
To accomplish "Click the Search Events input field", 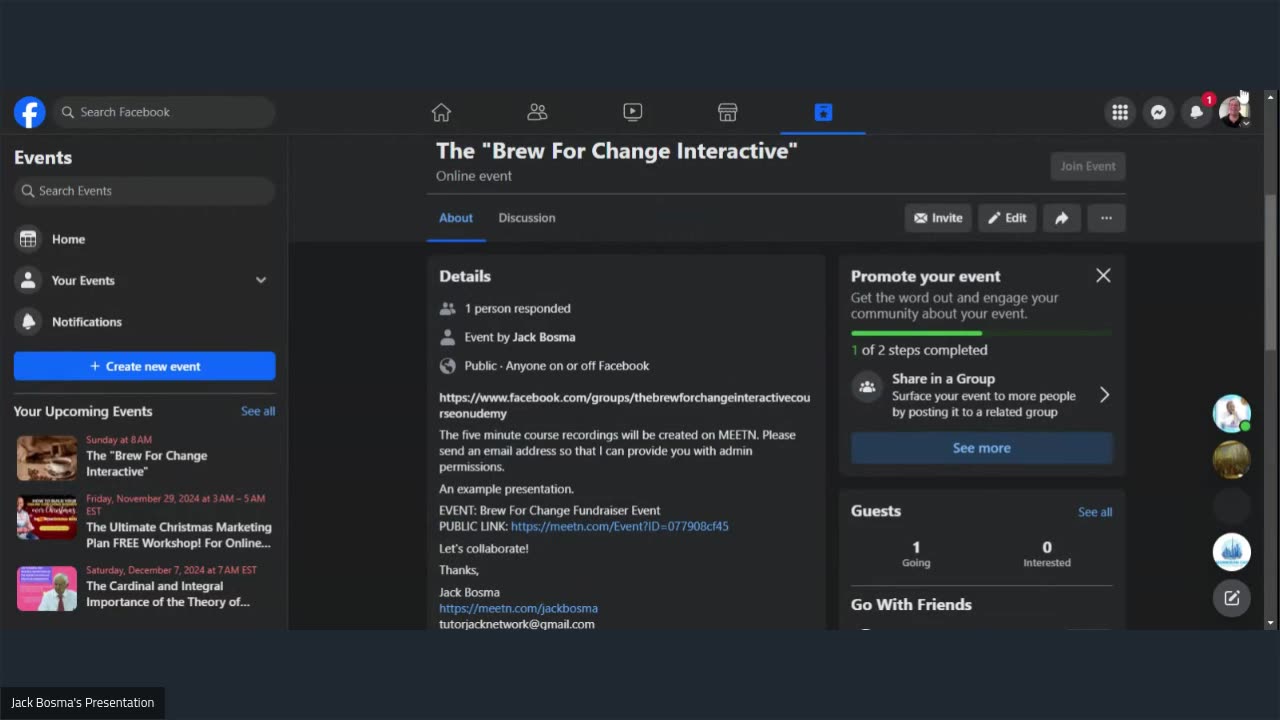I will [x=145, y=191].
